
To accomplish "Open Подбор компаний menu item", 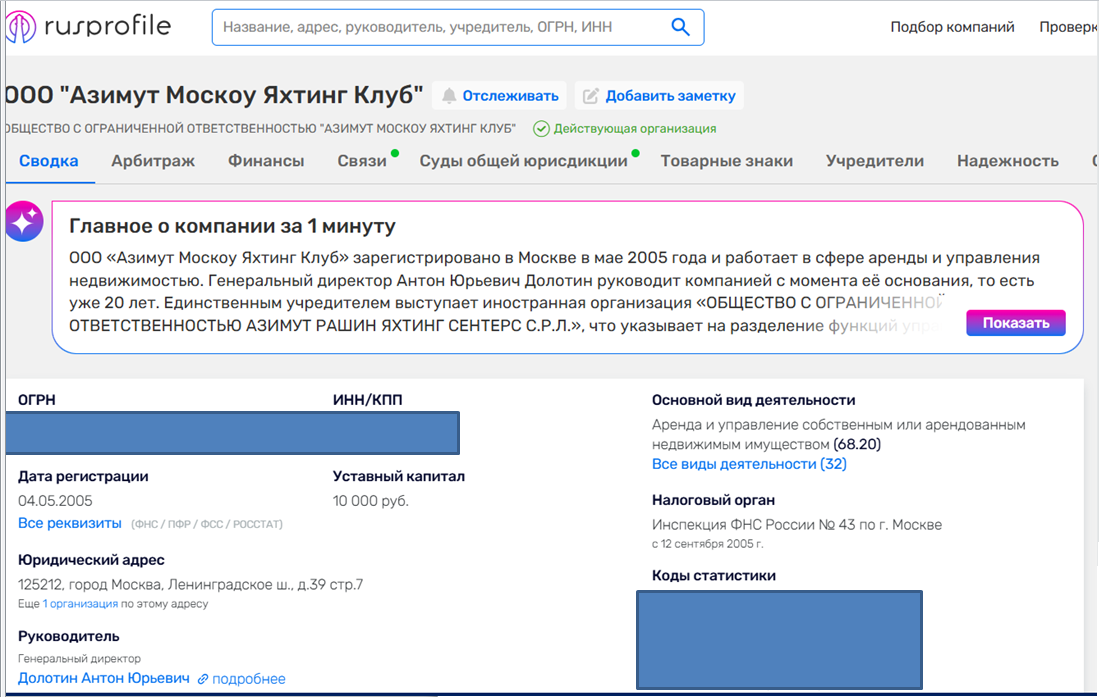I will (x=952, y=27).
